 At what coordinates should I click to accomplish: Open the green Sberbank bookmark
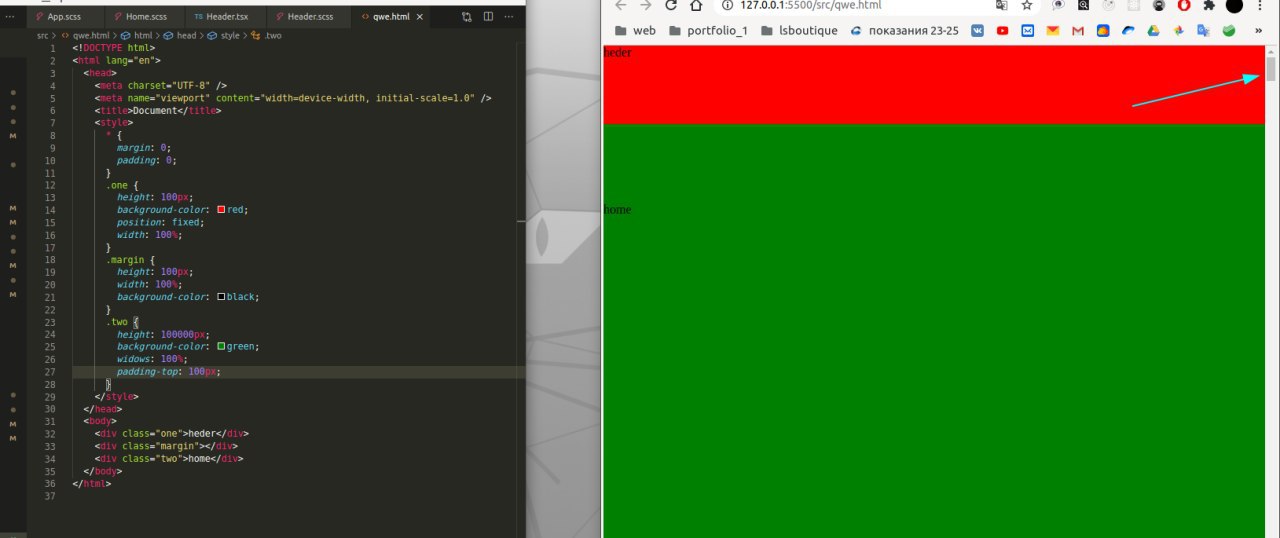coord(1229,30)
